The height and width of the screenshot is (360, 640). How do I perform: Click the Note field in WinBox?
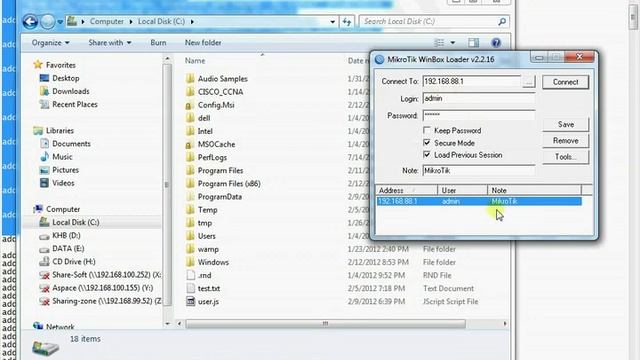point(479,171)
